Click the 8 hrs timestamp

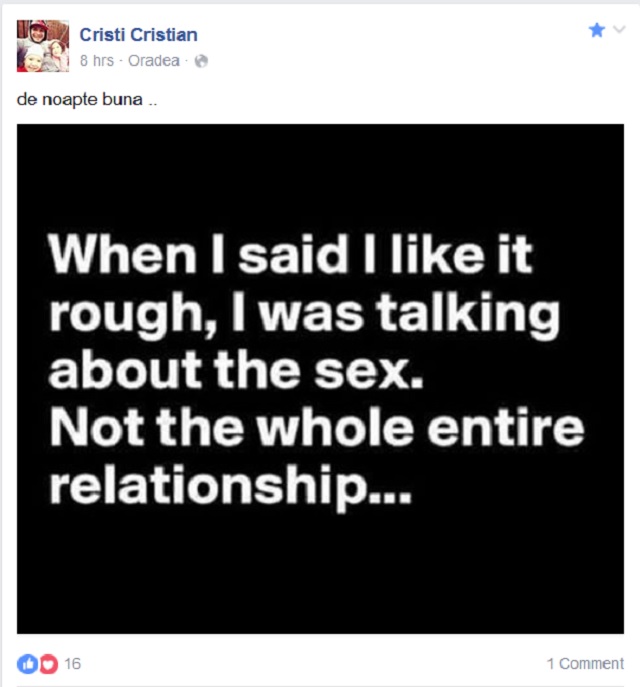(x=97, y=60)
